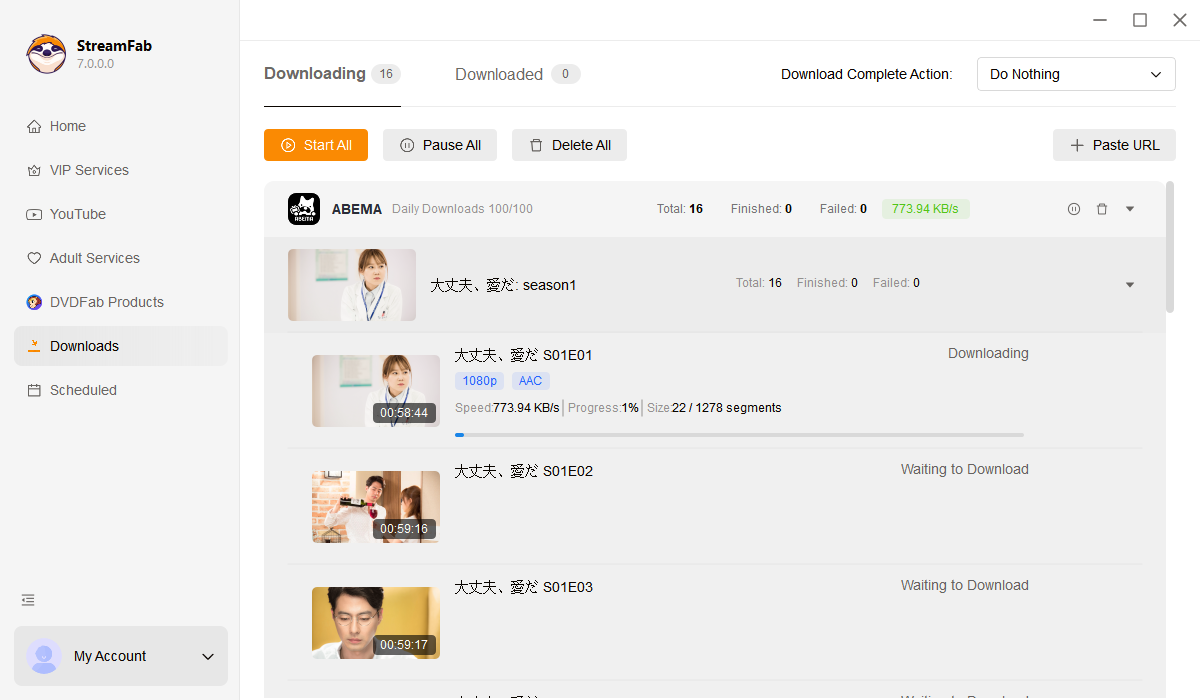Click the S01E01 download progress bar
1200x700 pixels.
click(x=739, y=435)
